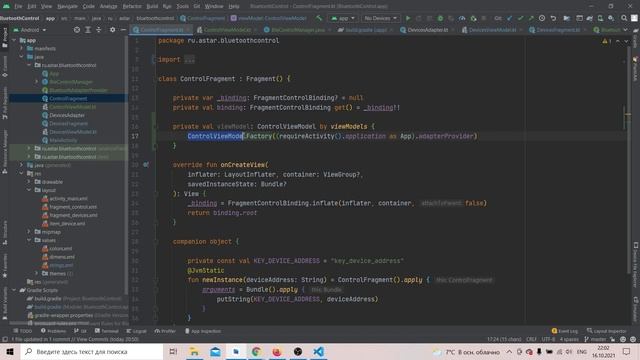
Task: Click the Git rollback undo arrow icon
Action: coord(553,18)
